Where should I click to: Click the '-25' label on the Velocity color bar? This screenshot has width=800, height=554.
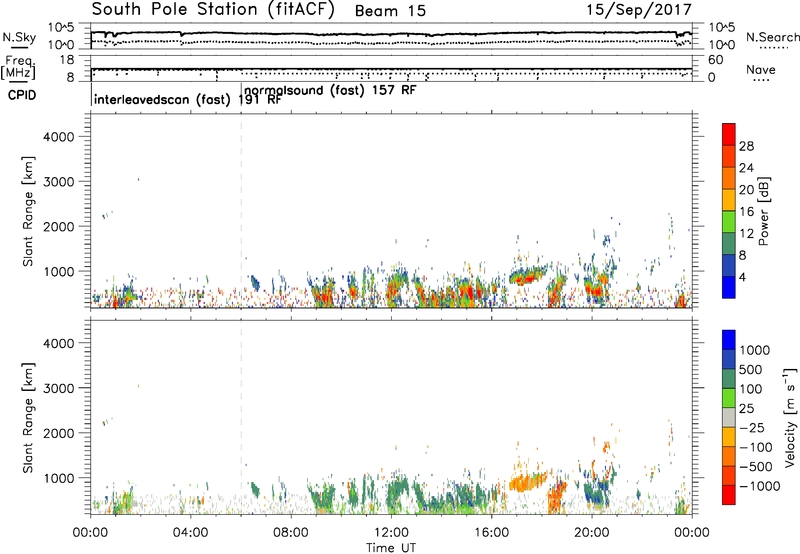pos(752,428)
